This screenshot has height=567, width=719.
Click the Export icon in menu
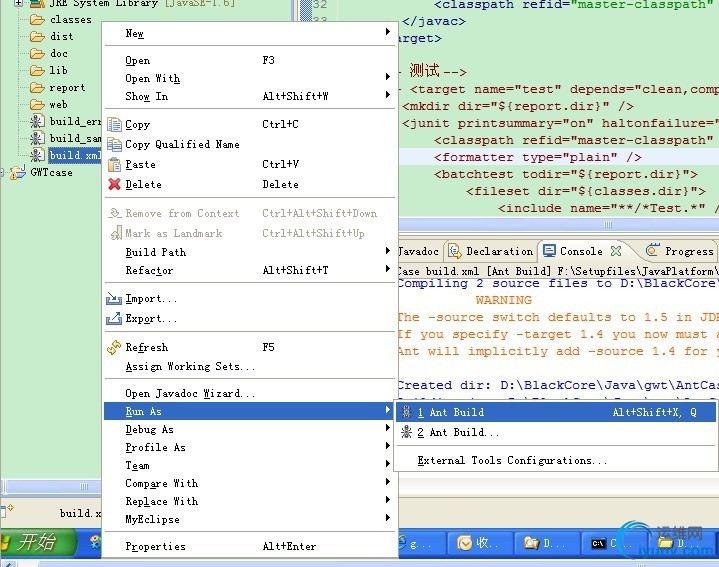(x=114, y=319)
